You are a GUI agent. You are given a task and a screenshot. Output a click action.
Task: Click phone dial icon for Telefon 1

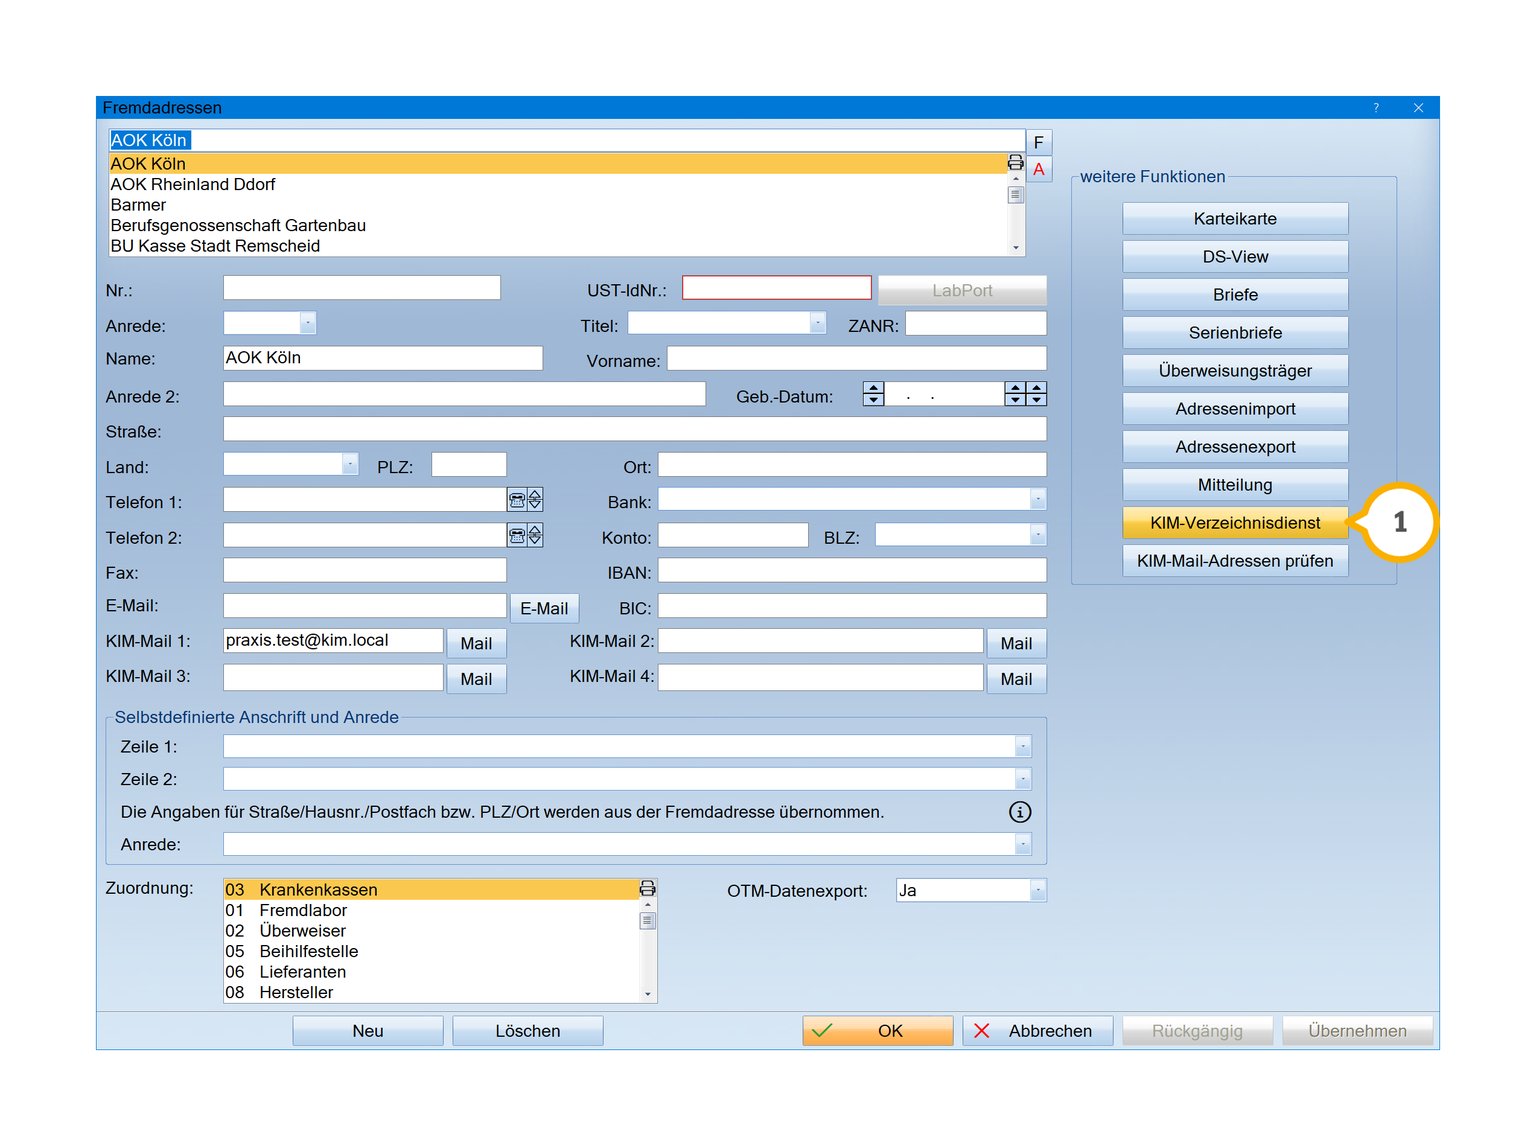pos(517,500)
